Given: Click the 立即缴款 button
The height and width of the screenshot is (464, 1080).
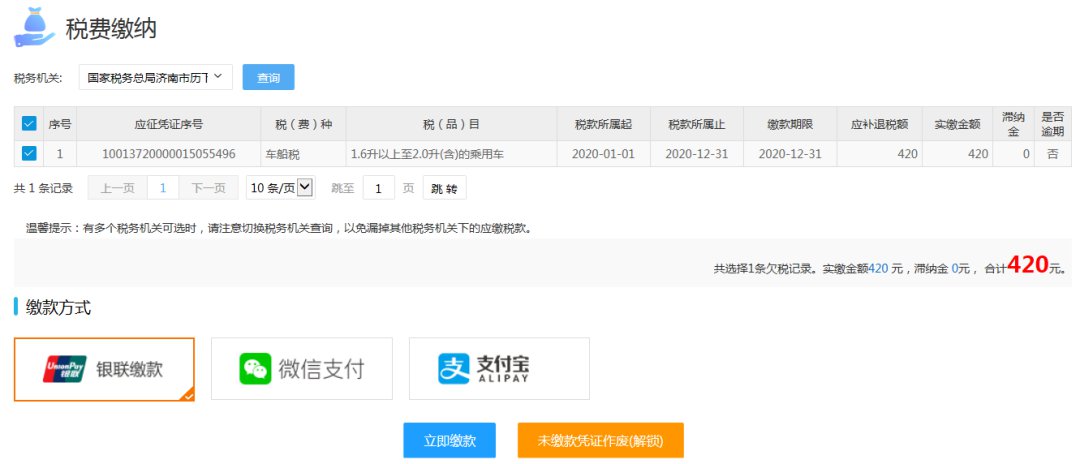Looking at the screenshot, I should [449, 440].
